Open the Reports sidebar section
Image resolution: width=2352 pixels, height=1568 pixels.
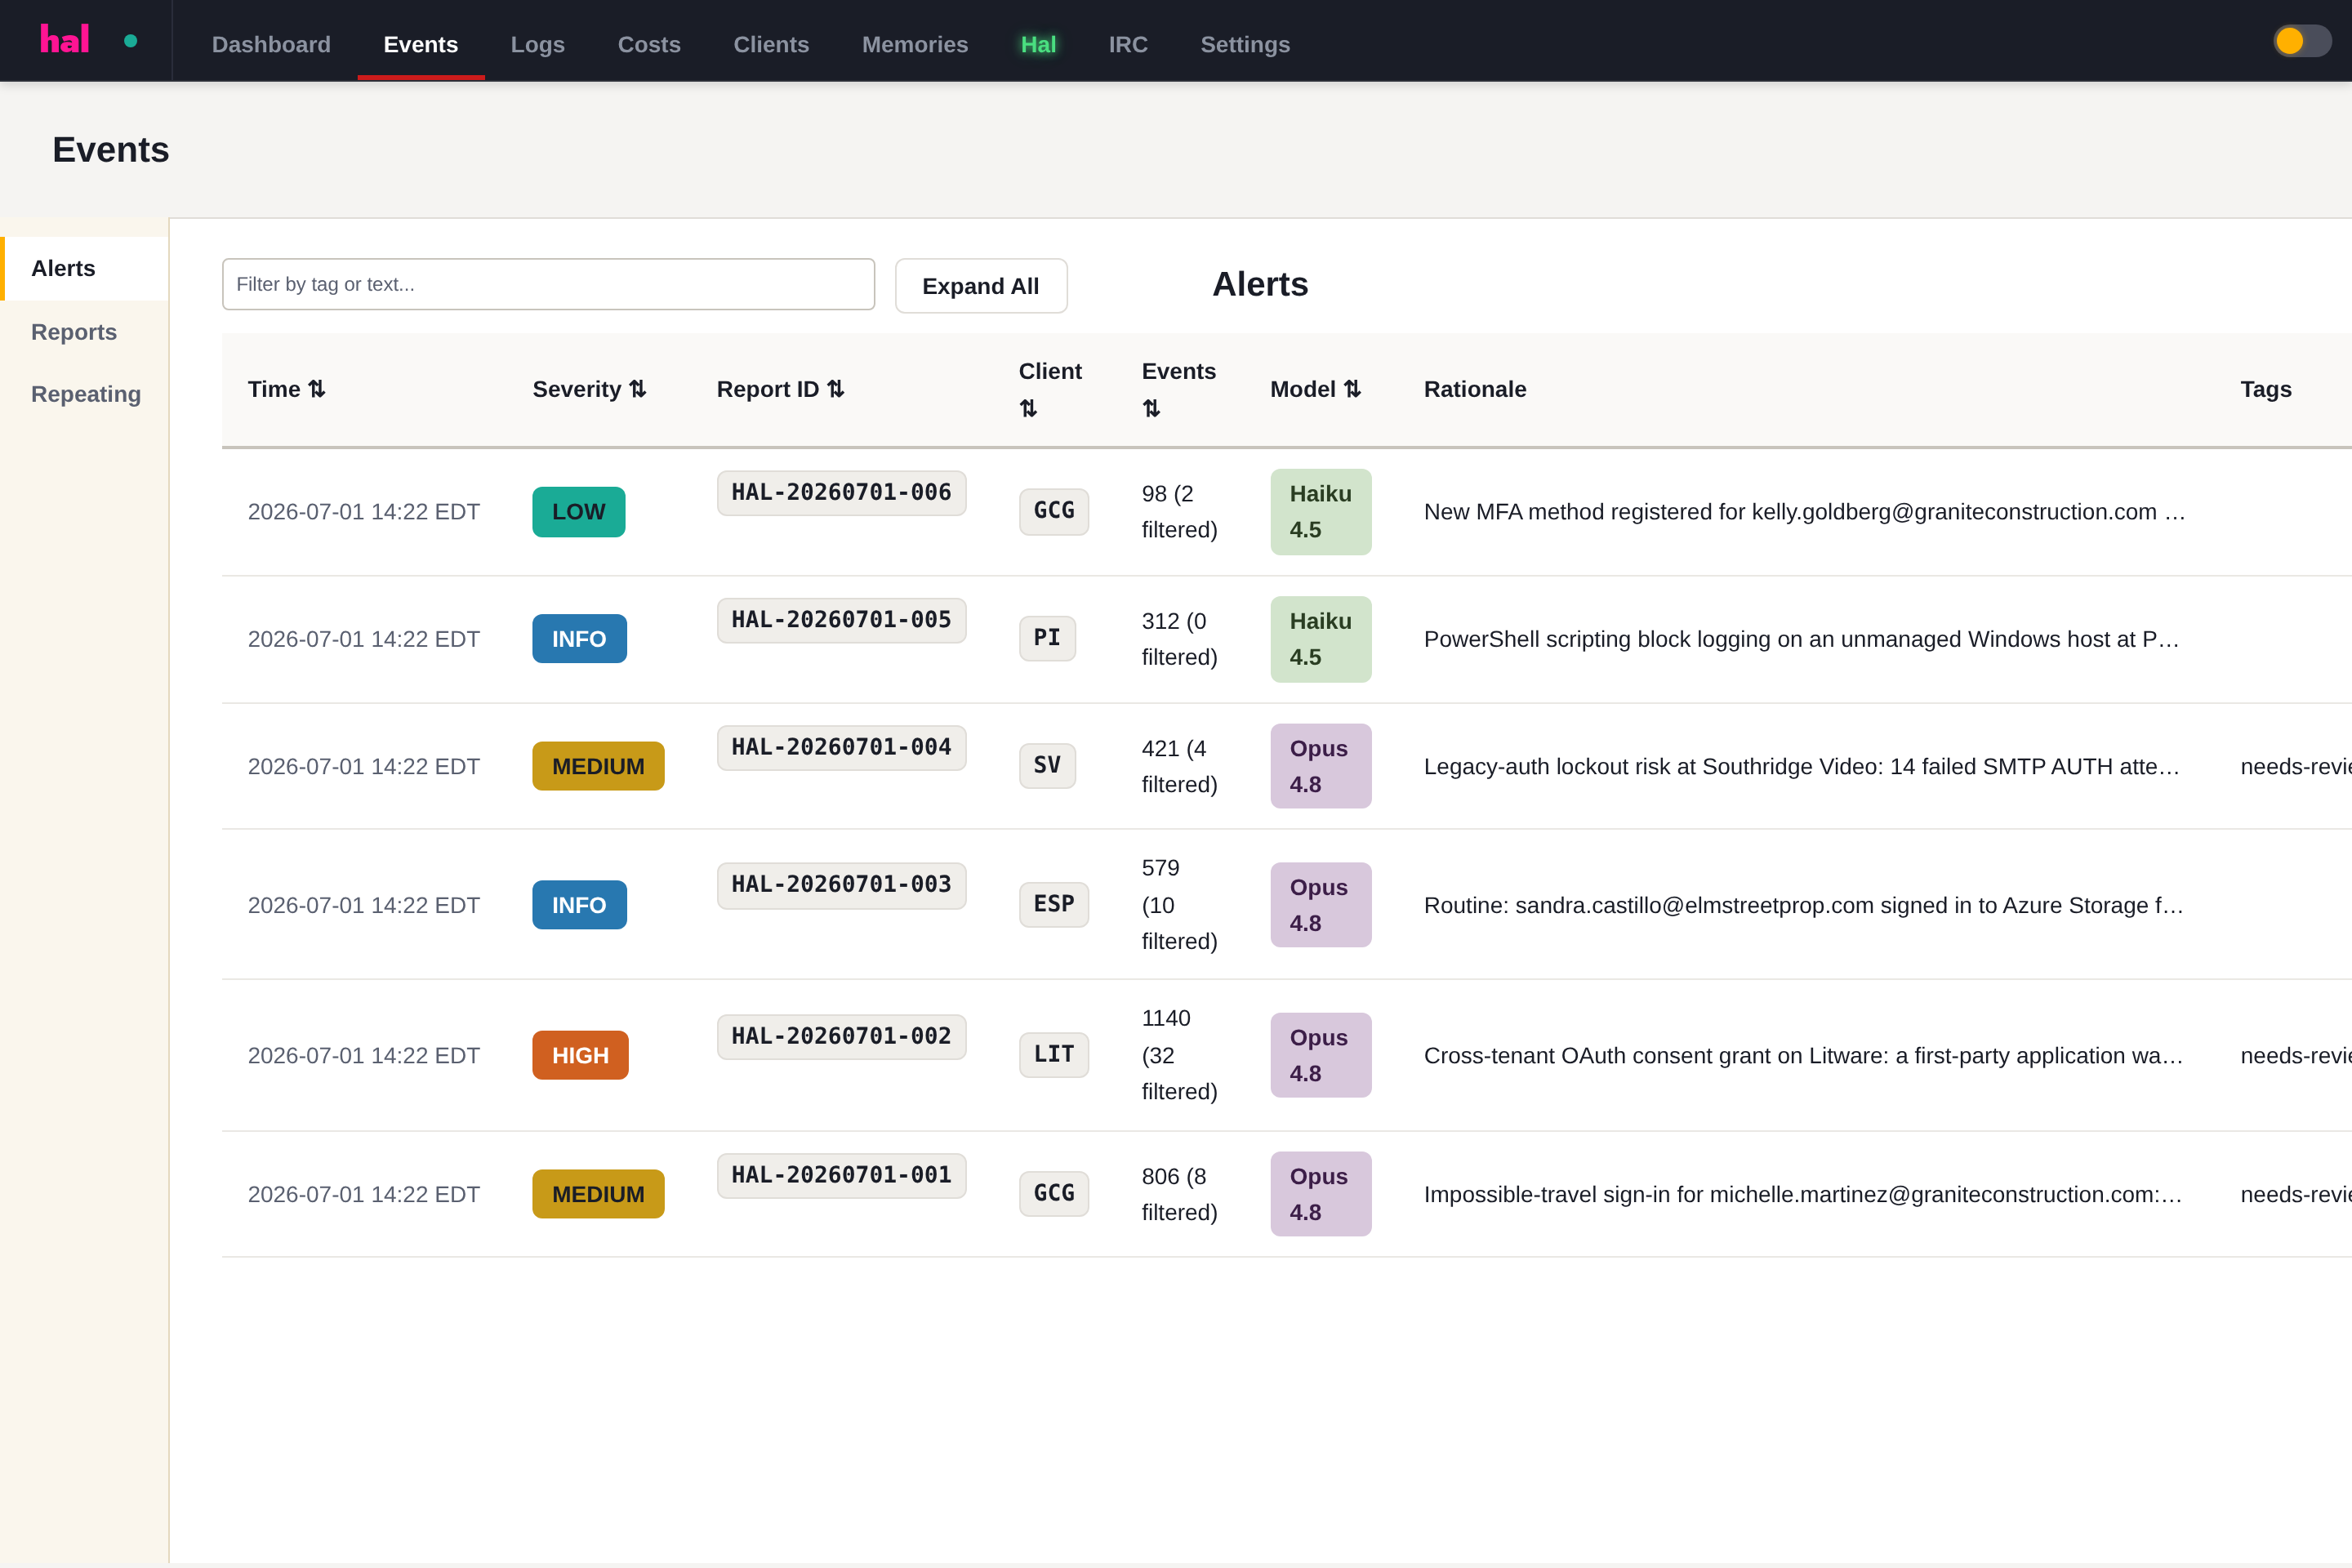pyautogui.click(x=74, y=332)
